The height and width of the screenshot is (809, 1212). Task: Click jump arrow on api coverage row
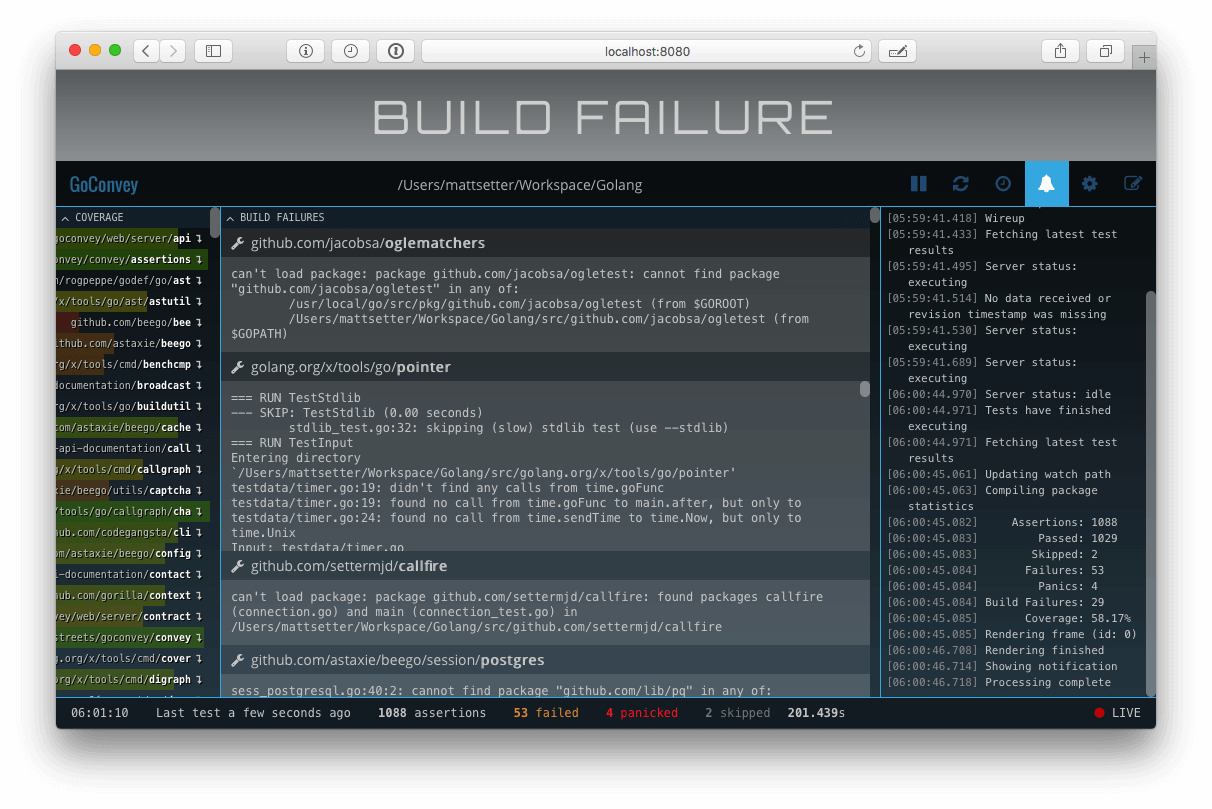(200, 238)
